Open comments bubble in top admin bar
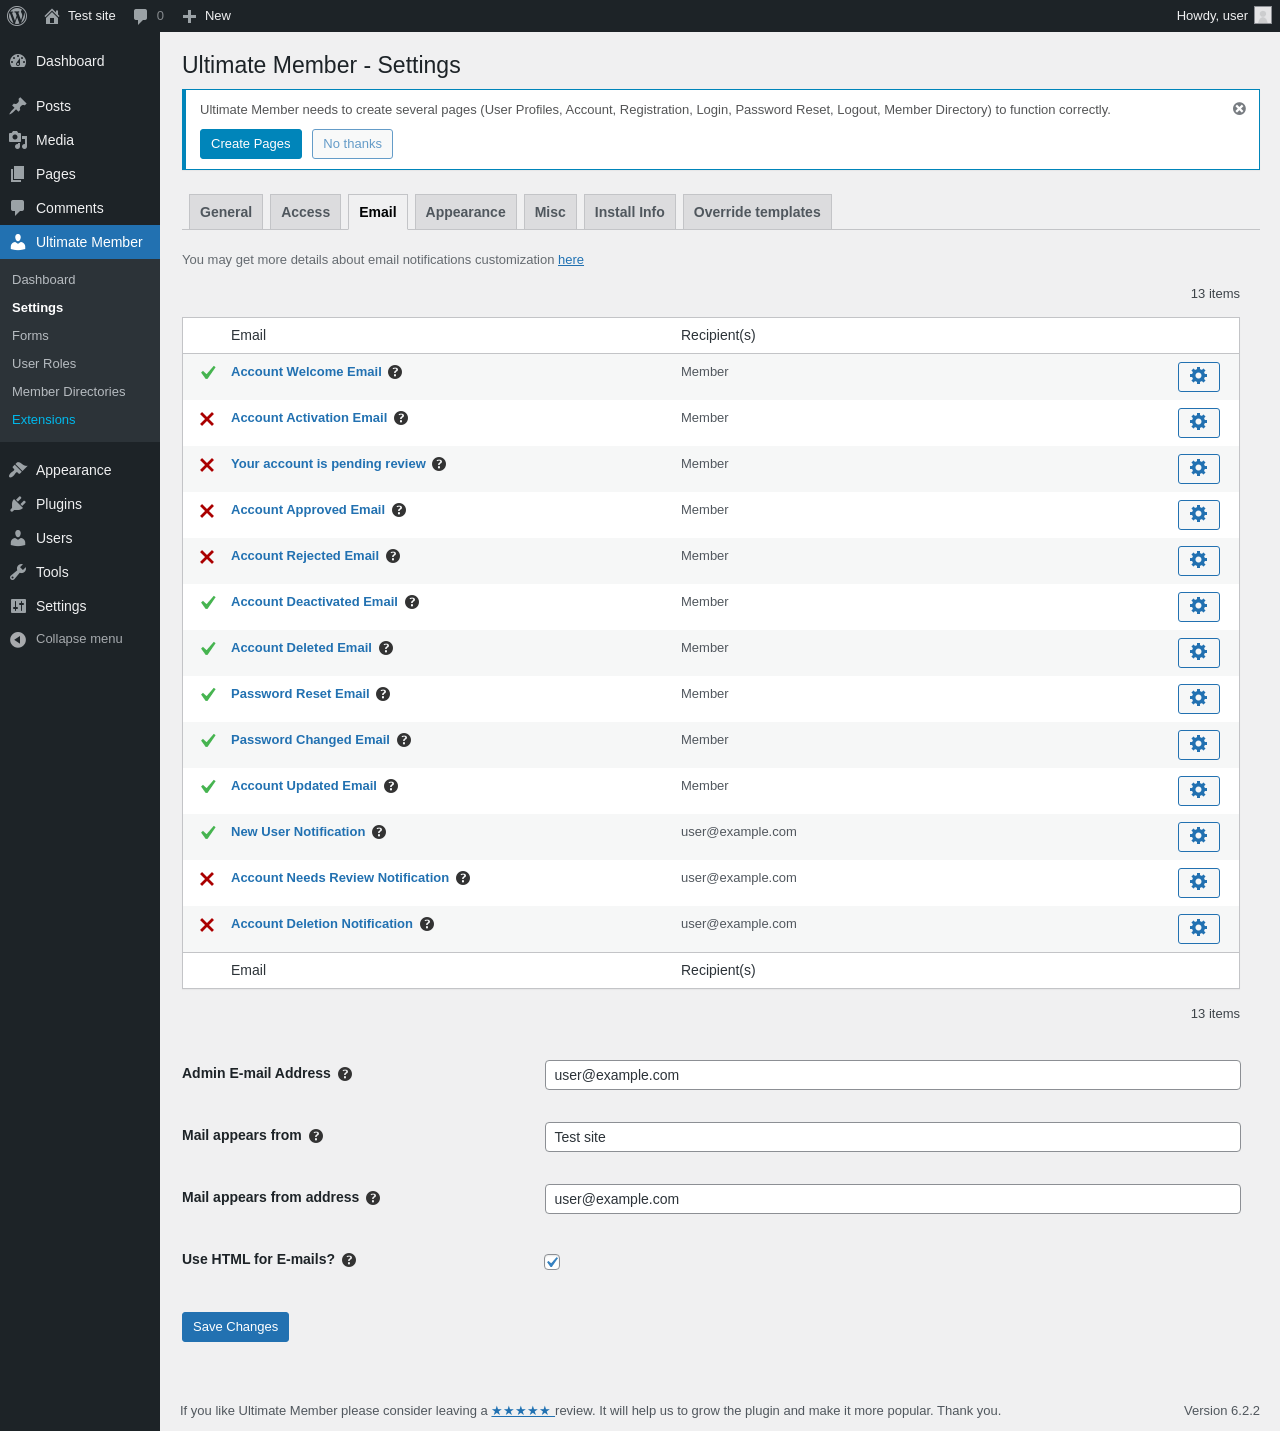This screenshot has height=1431, width=1280. (x=148, y=16)
